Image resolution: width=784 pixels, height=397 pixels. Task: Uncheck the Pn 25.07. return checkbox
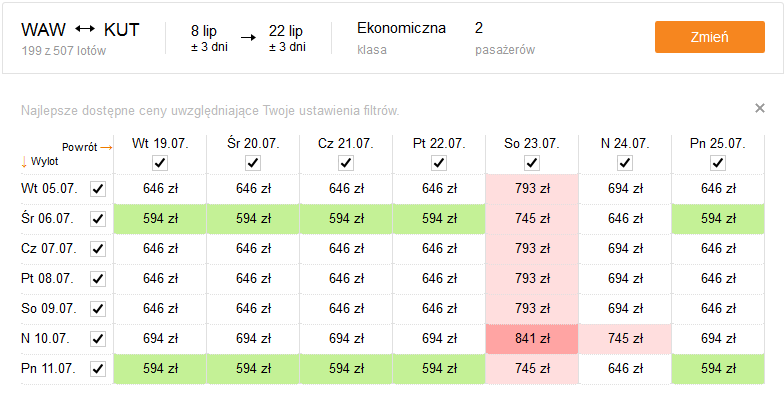(x=718, y=163)
